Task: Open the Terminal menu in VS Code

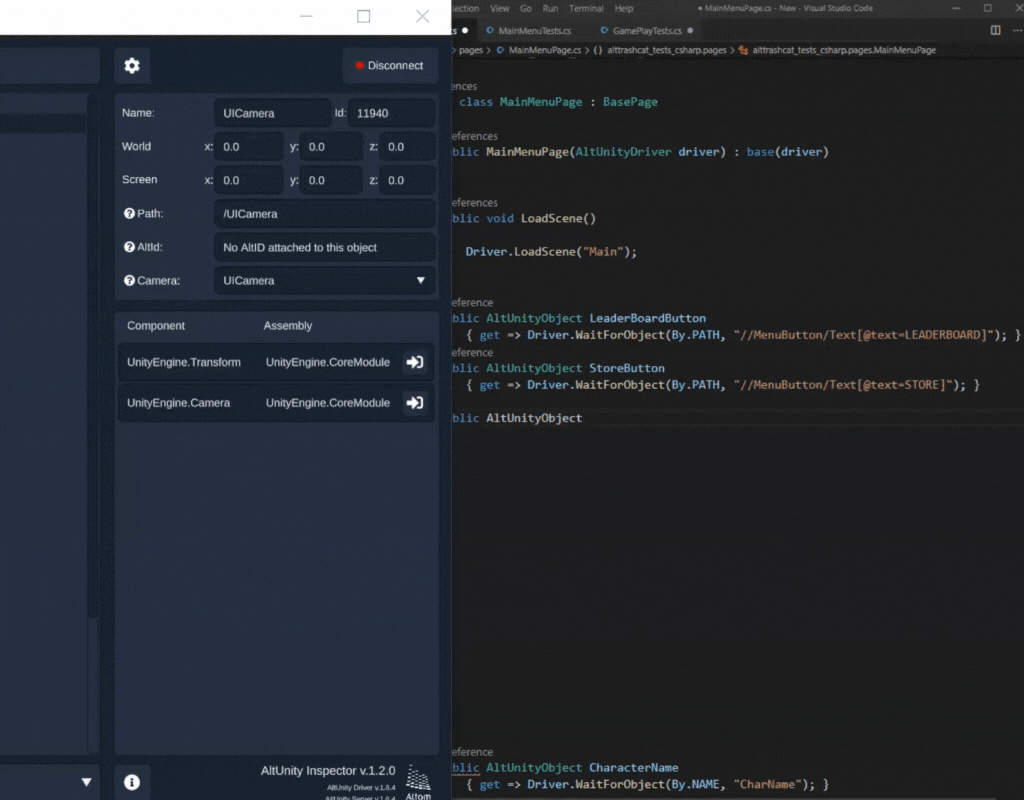Action: coord(586,8)
